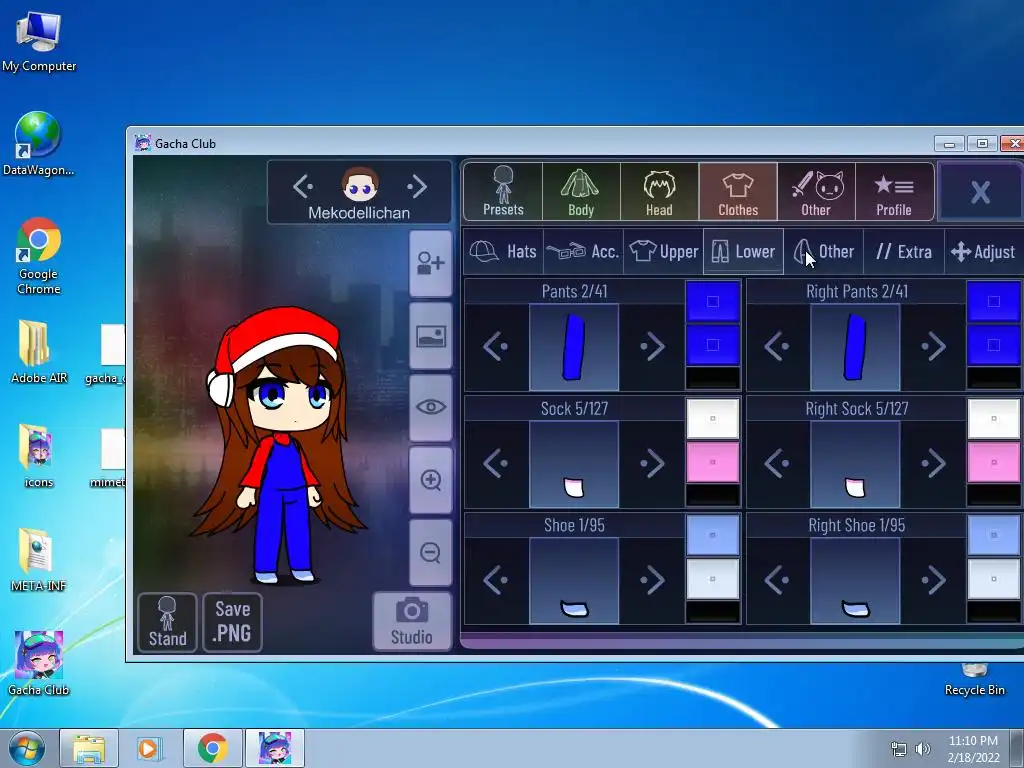The height and width of the screenshot is (768, 1024).
Task: Open the Adjust sub-tab
Action: (984, 251)
